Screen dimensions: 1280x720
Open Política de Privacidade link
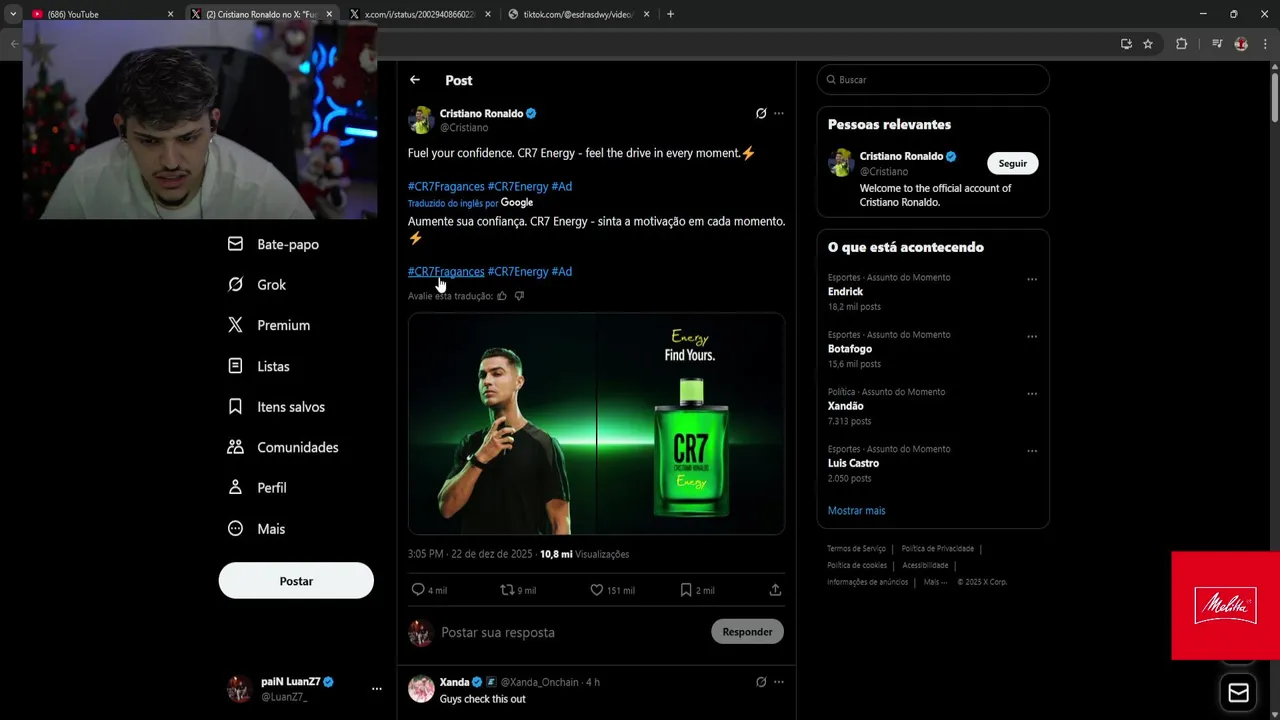937,549
